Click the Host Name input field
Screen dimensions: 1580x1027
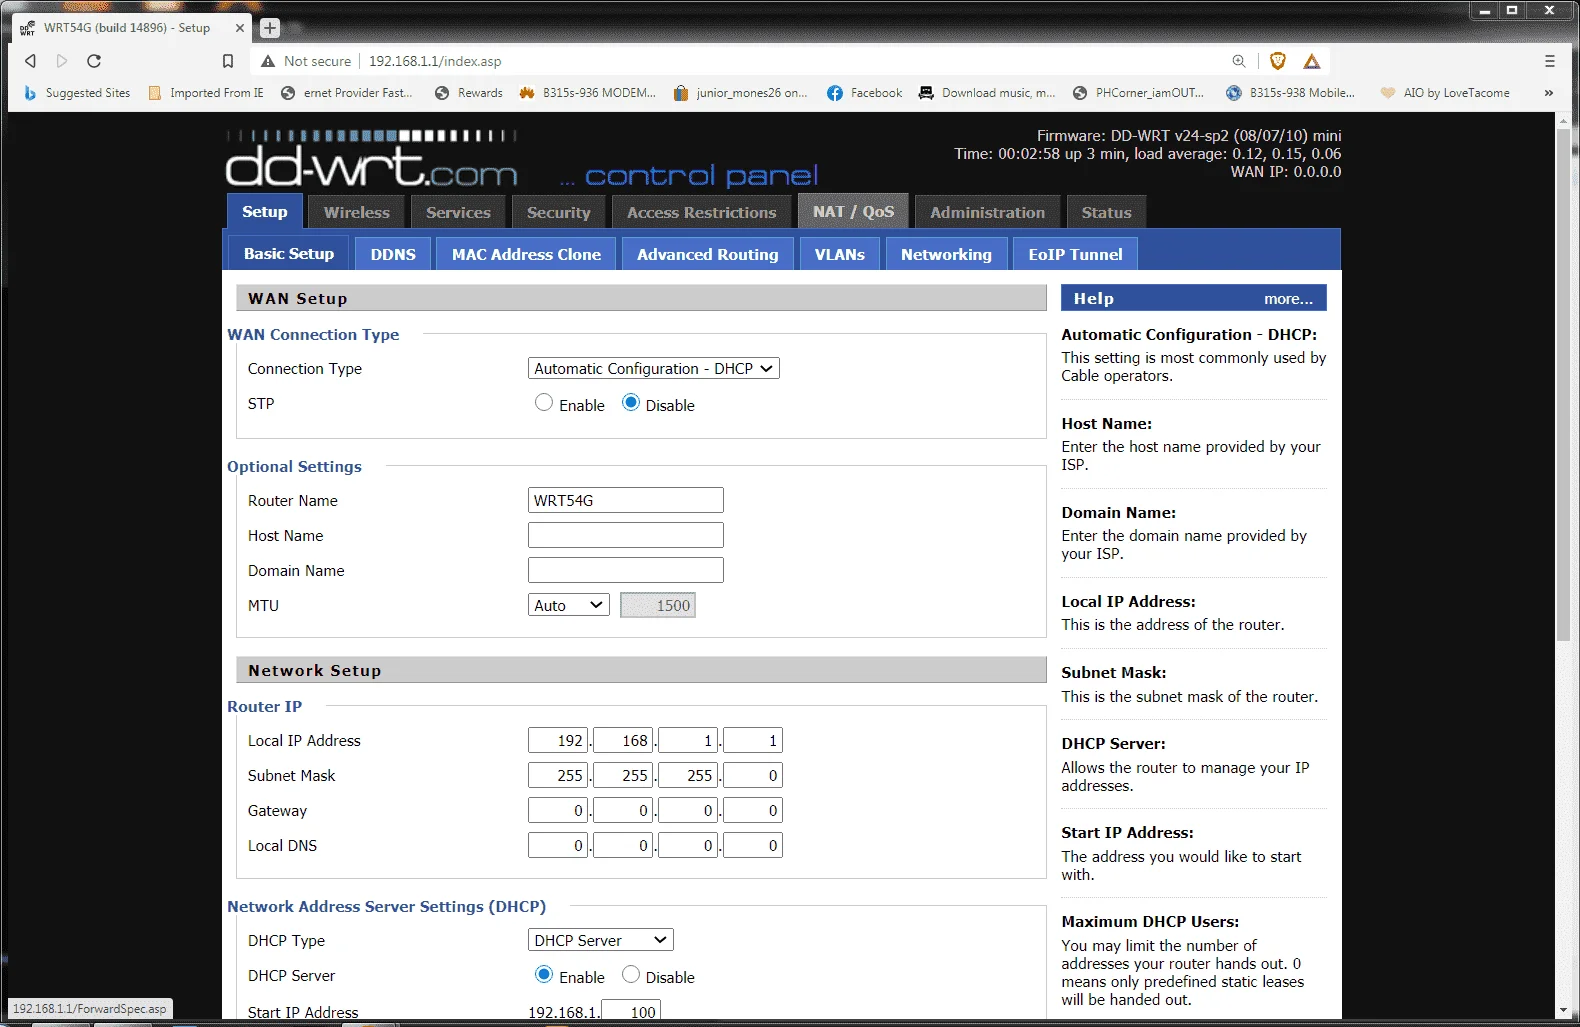tap(626, 535)
